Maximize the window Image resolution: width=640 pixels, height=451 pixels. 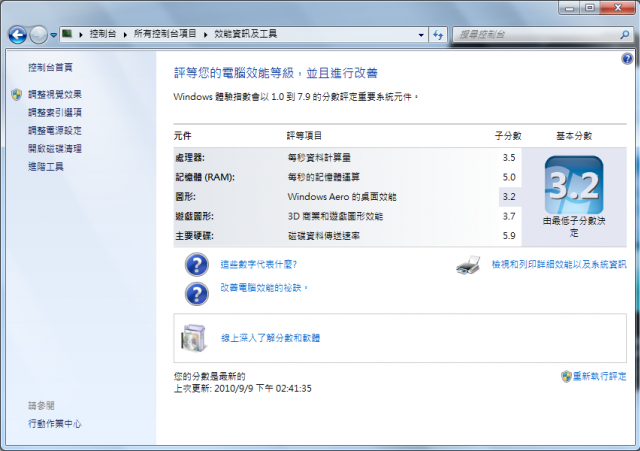tap(590, 8)
